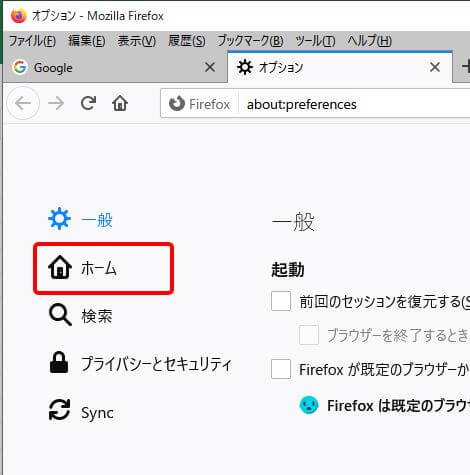470x475 pixels.
Task: Enable 前回のセッションを復元する checkbox
Action: [x=281, y=301]
